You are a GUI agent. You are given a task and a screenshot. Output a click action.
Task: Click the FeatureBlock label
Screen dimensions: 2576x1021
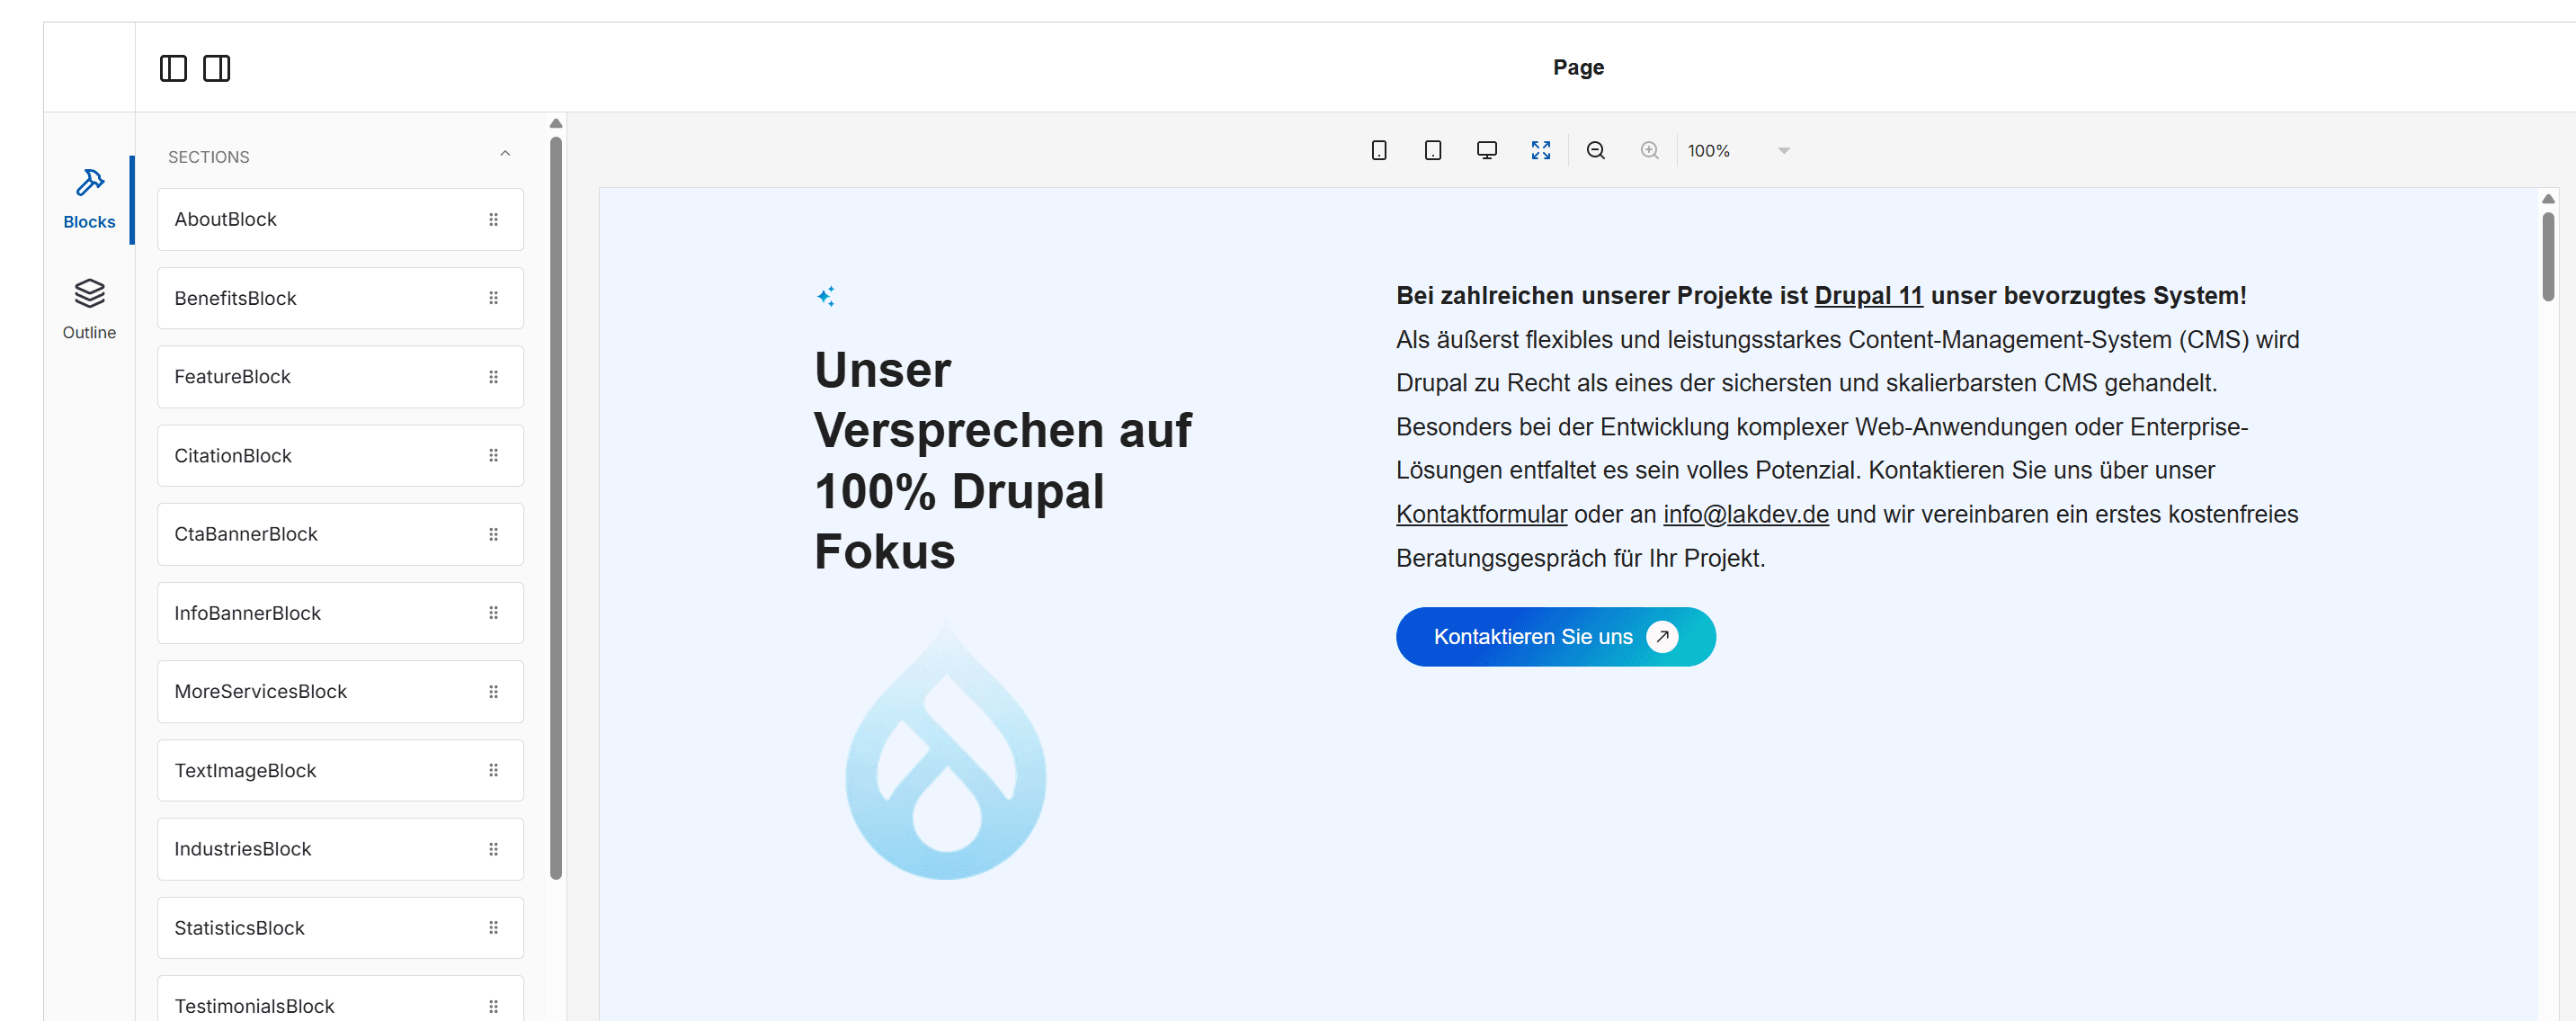[232, 376]
